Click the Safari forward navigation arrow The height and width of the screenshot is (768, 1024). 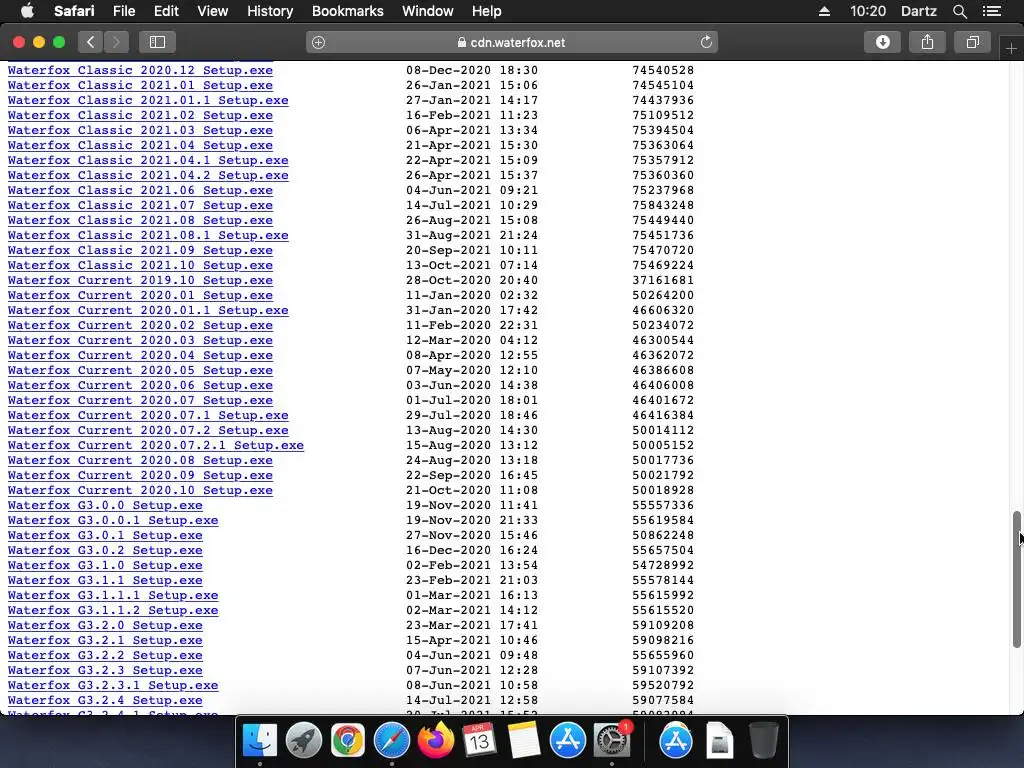coord(116,42)
